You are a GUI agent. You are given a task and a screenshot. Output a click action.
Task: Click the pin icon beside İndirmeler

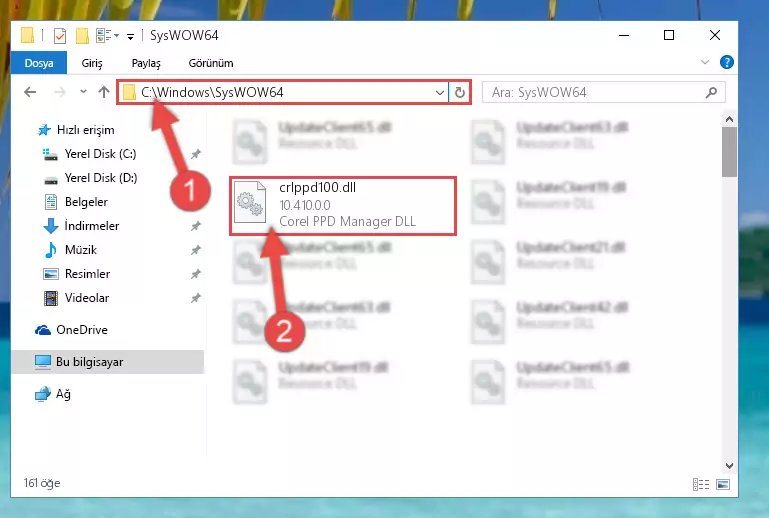click(x=196, y=226)
